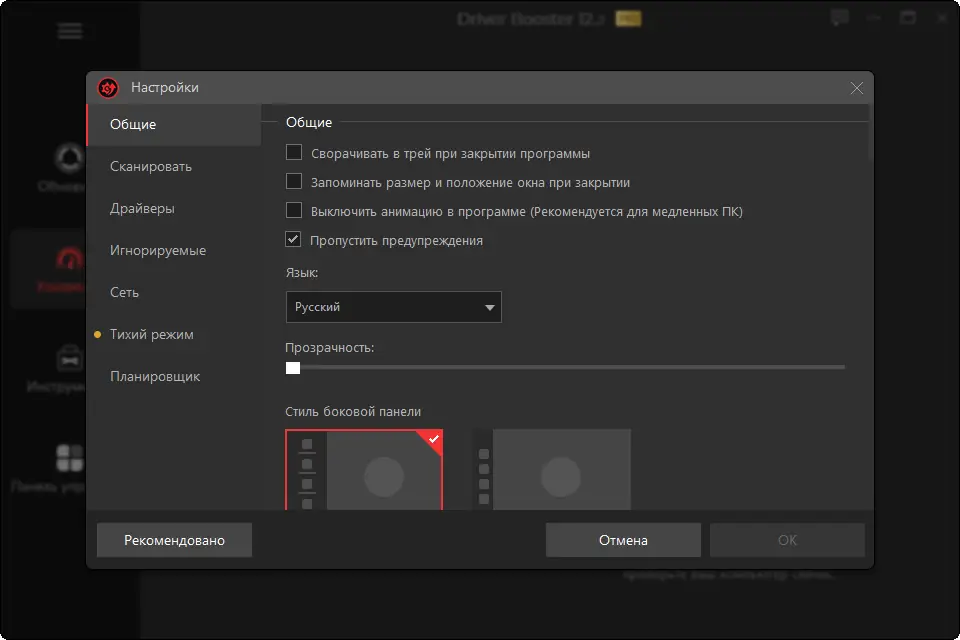Click the Рекомендовано button
Viewport: 960px width, 640px height.
tap(174, 540)
